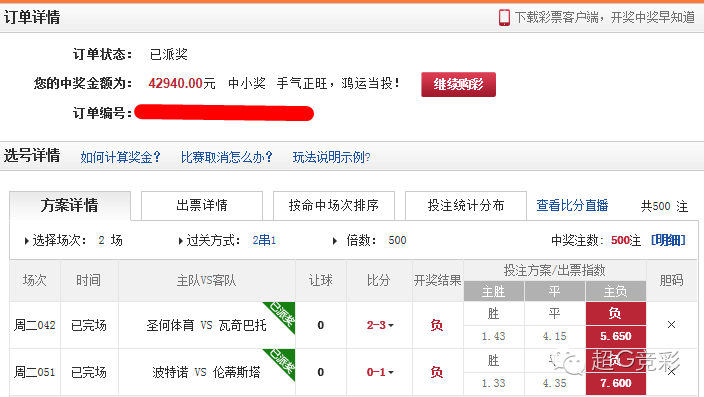Click odds 1.33 home win cell
704x397 pixels.
(493, 384)
